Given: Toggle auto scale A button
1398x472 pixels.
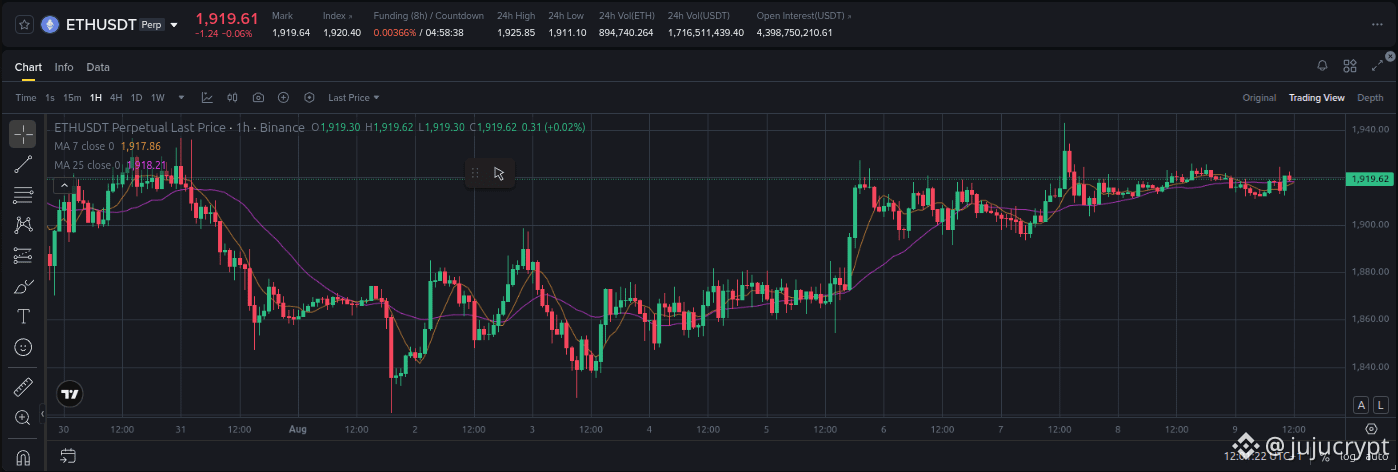Looking at the screenshot, I should pos(1361,405).
